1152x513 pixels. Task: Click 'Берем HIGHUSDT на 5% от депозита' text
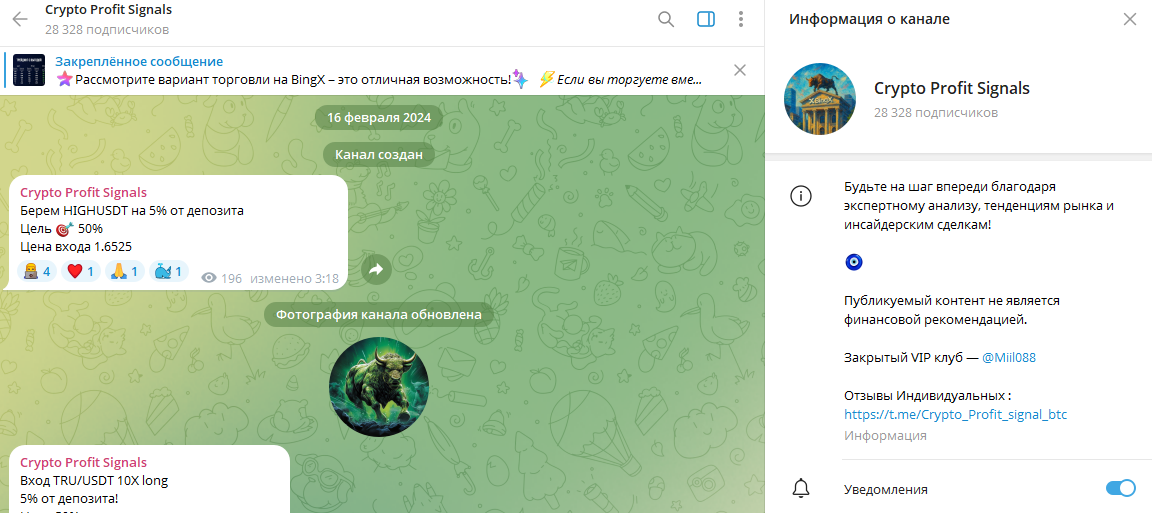click(x=132, y=212)
